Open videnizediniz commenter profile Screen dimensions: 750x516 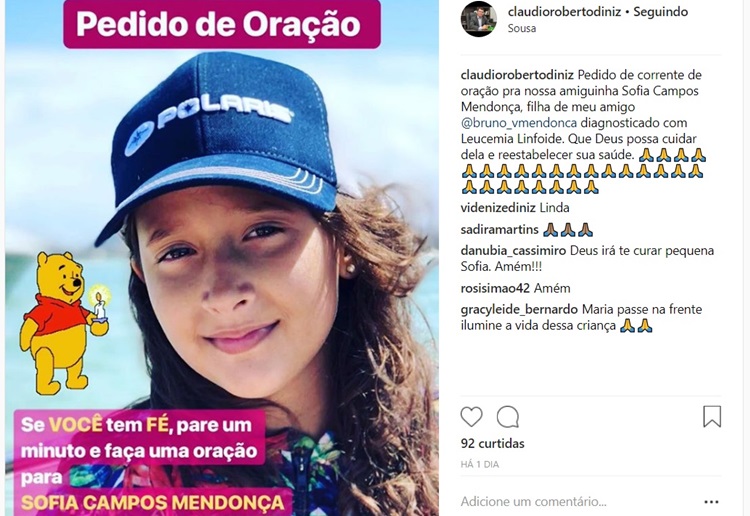498,208
